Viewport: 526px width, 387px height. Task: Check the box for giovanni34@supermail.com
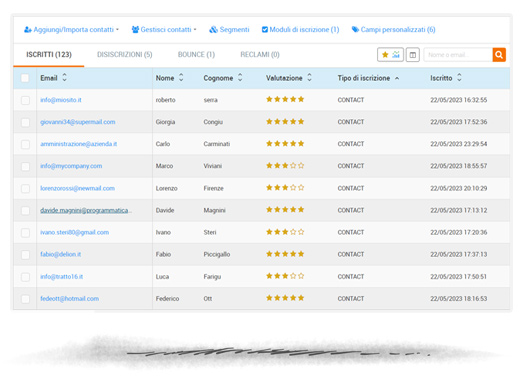point(25,122)
